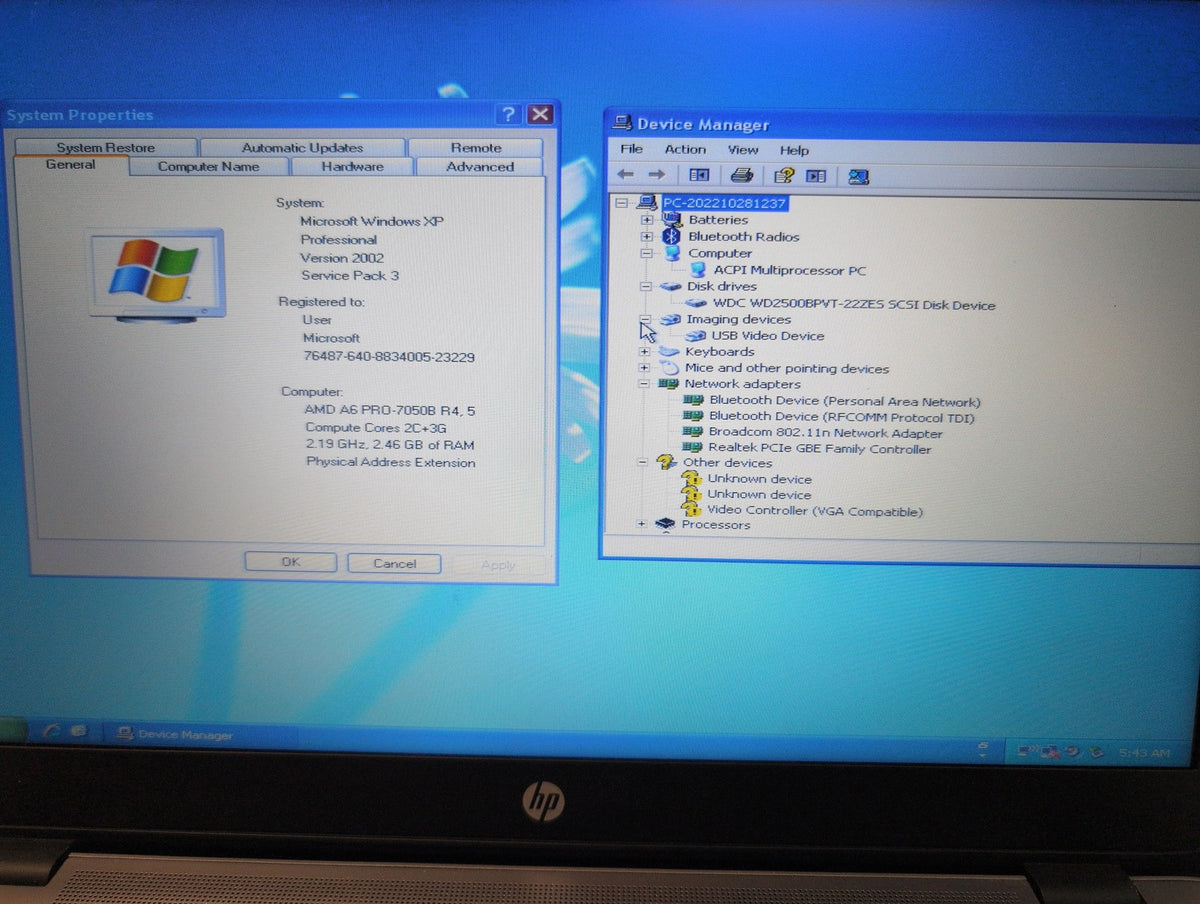
Task: Switch to the Remote tab
Action: [x=476, y=147]
